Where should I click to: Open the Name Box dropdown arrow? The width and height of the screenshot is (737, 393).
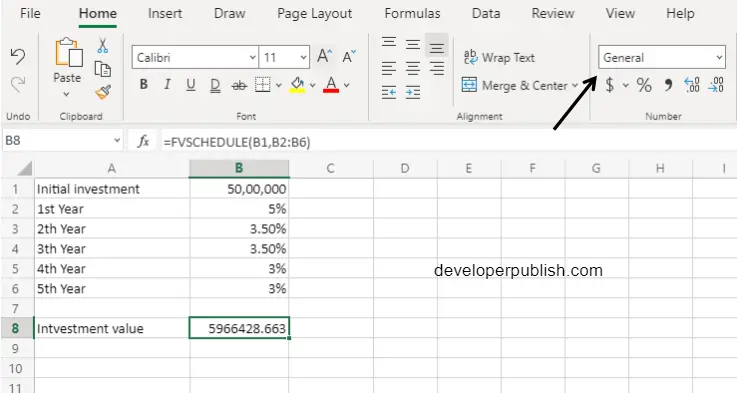tap(117, 140)
